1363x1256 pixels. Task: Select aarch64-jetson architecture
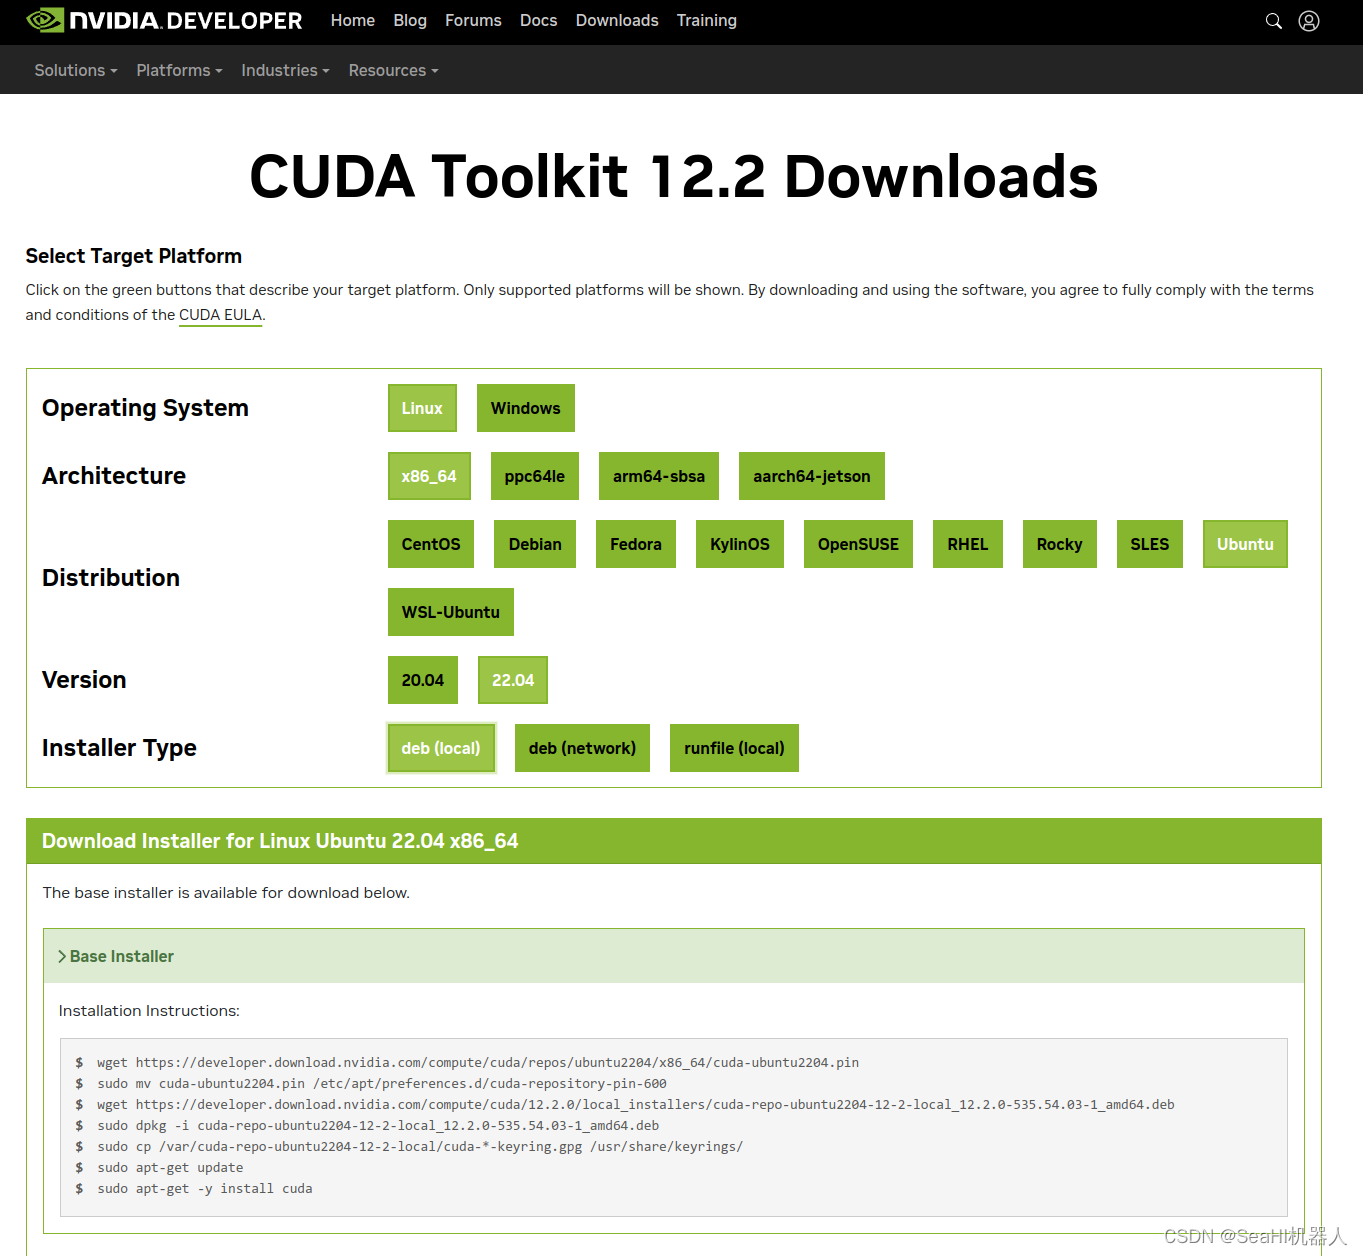coord(812,476)
